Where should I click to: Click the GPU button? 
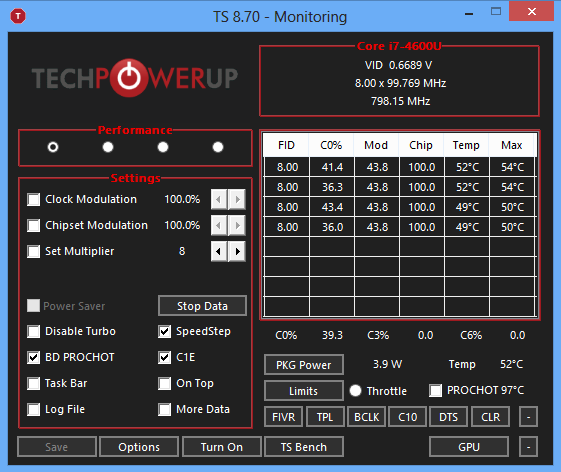click(x=469, y=447)
